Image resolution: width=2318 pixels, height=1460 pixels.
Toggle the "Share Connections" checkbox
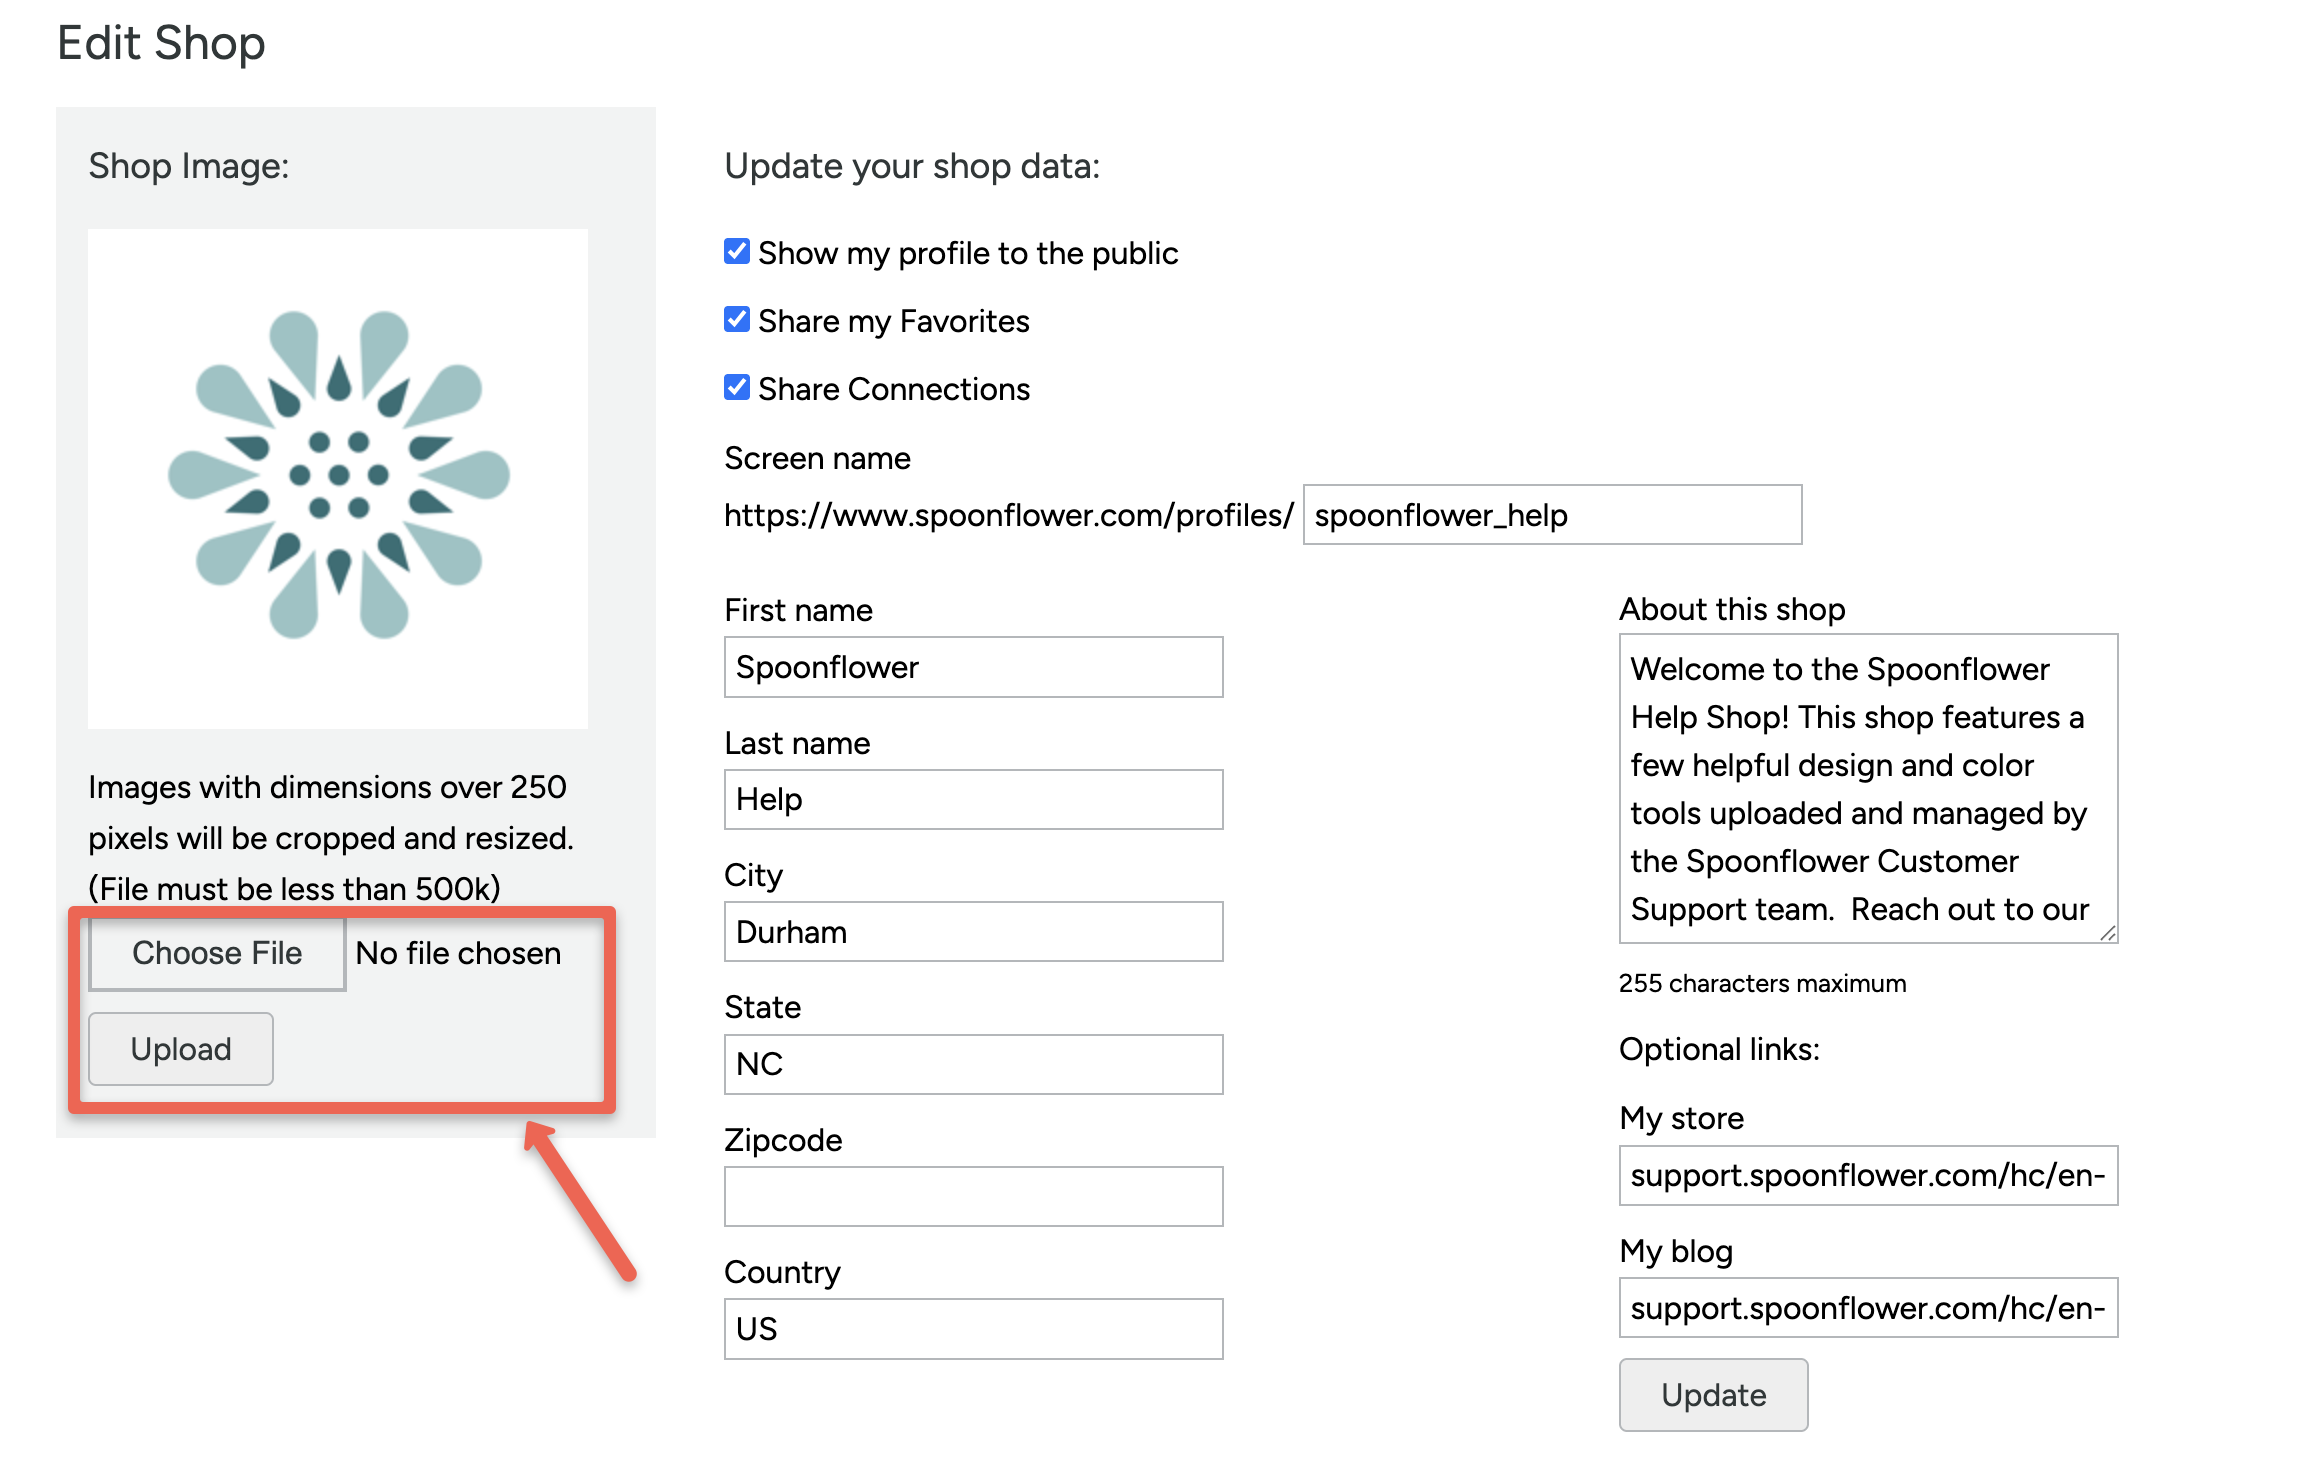(x=735, y=387)
